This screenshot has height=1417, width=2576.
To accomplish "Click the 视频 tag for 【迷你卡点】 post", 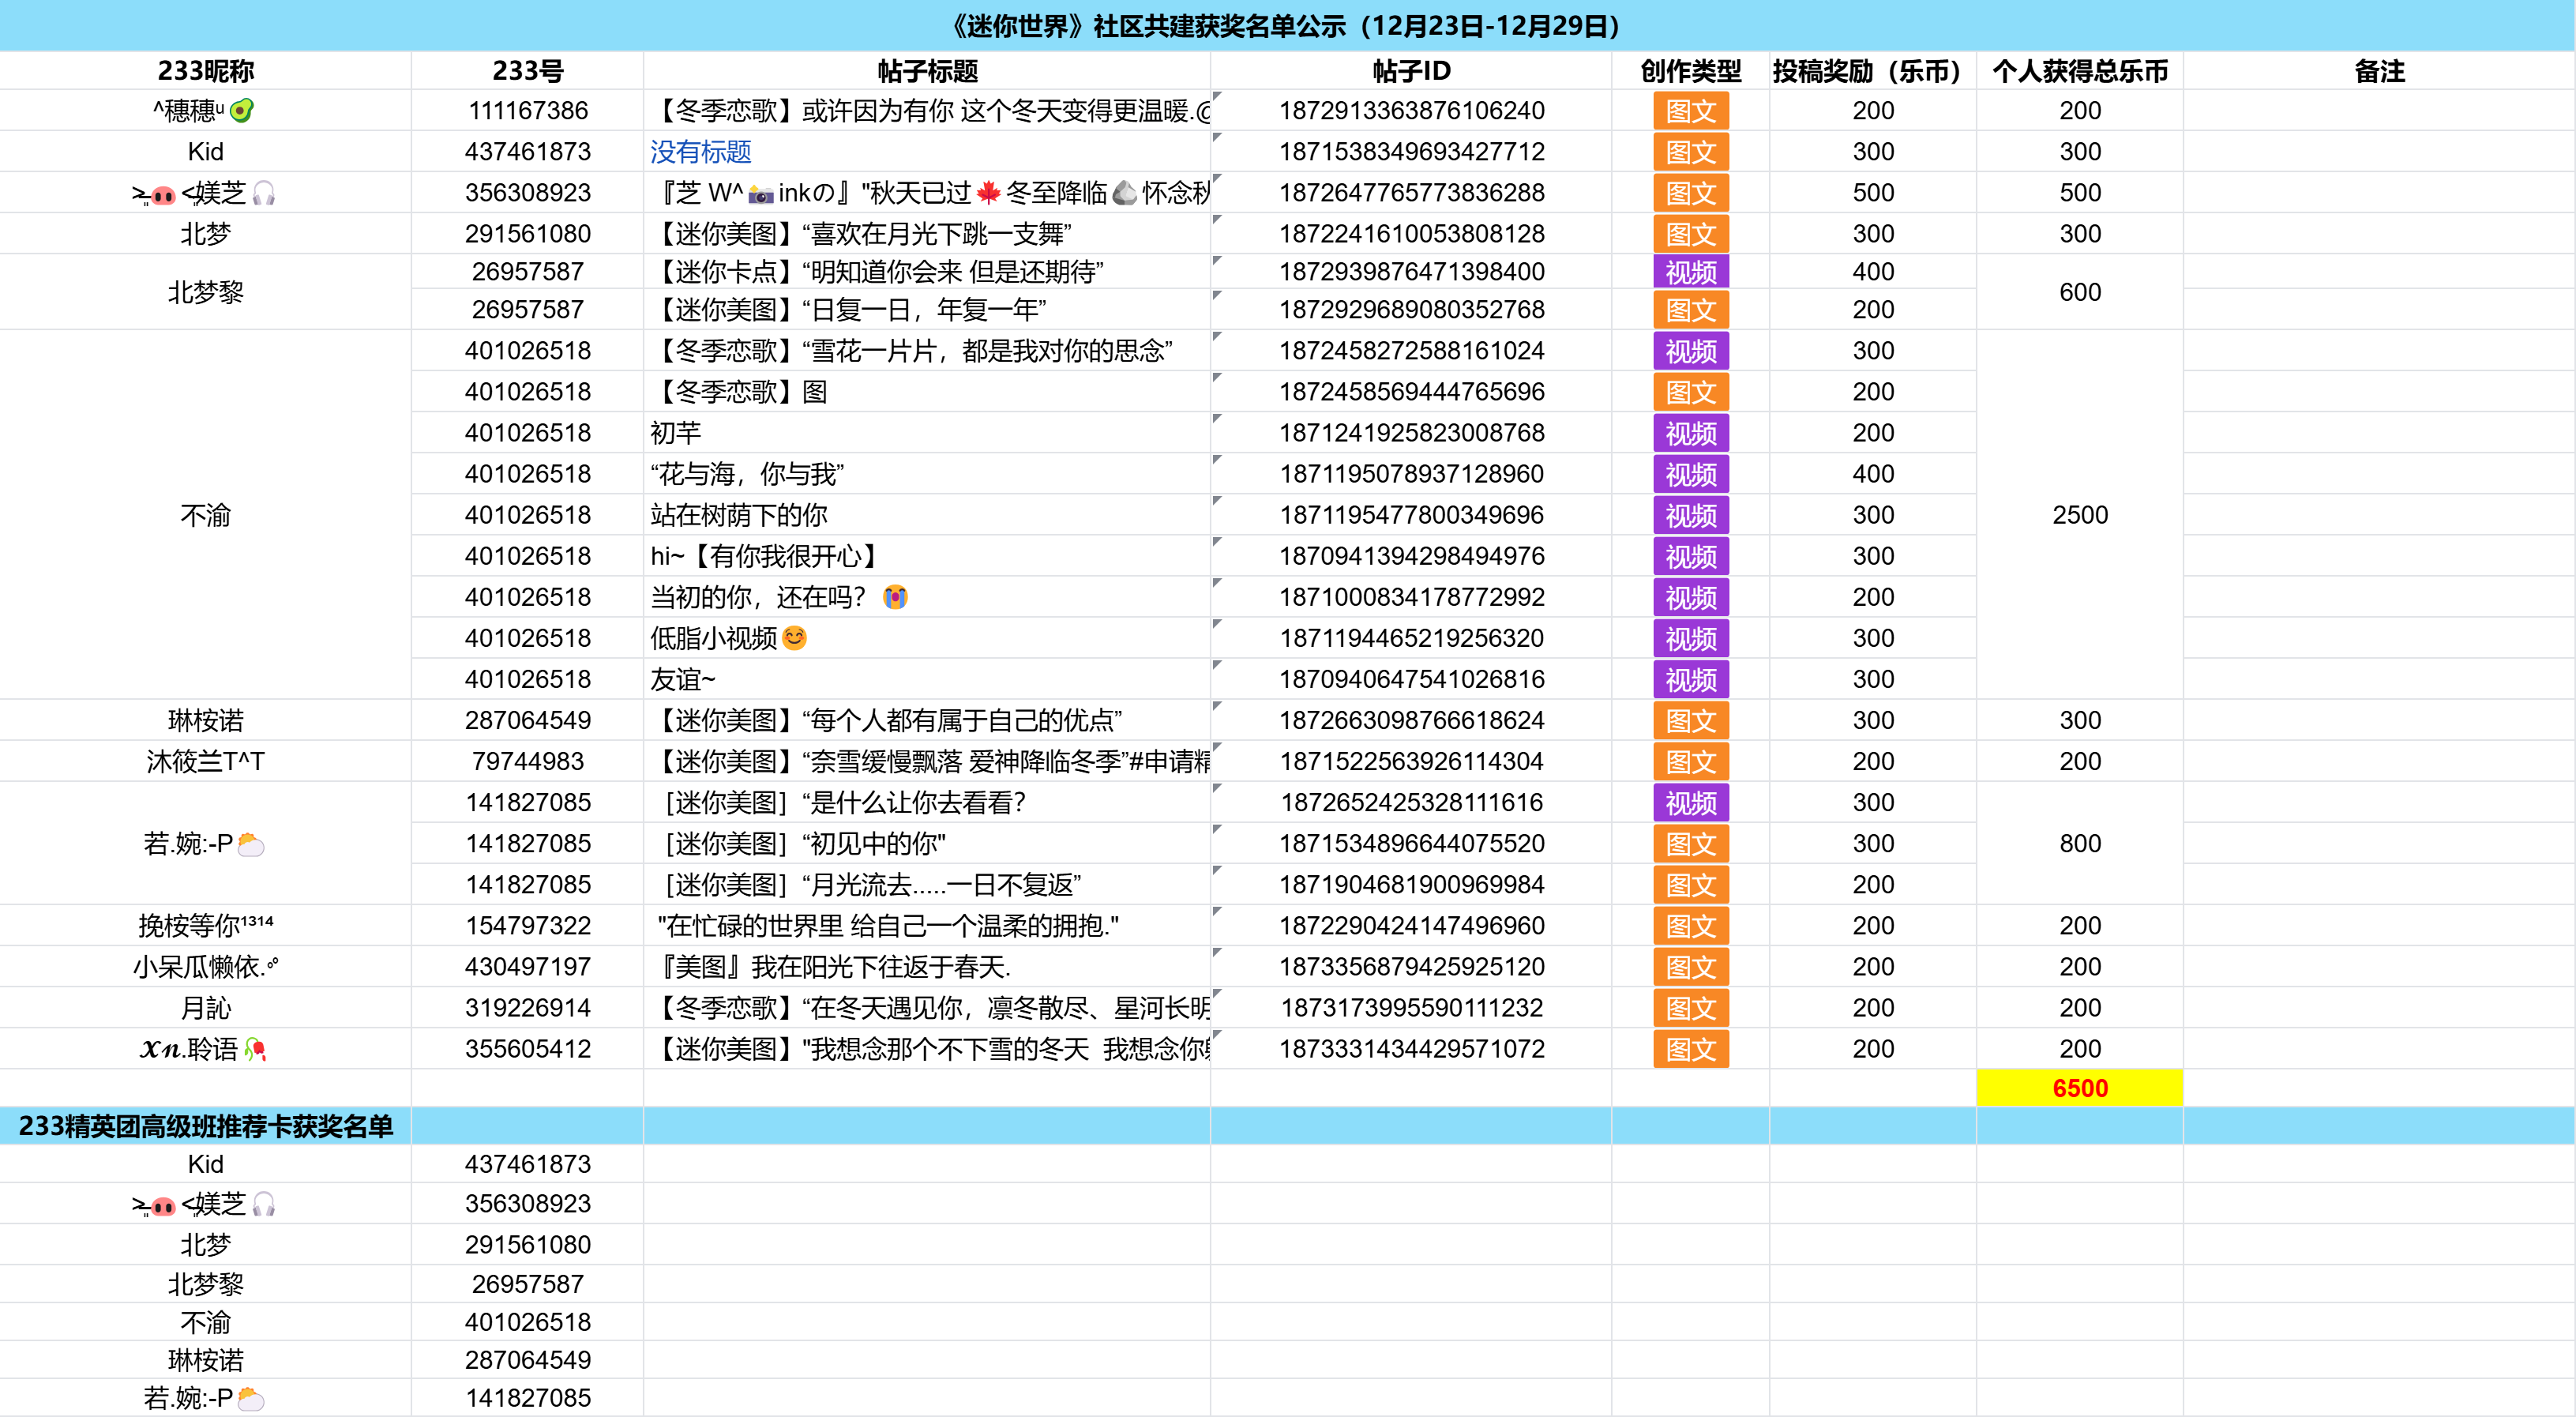I will (1690, 272).
